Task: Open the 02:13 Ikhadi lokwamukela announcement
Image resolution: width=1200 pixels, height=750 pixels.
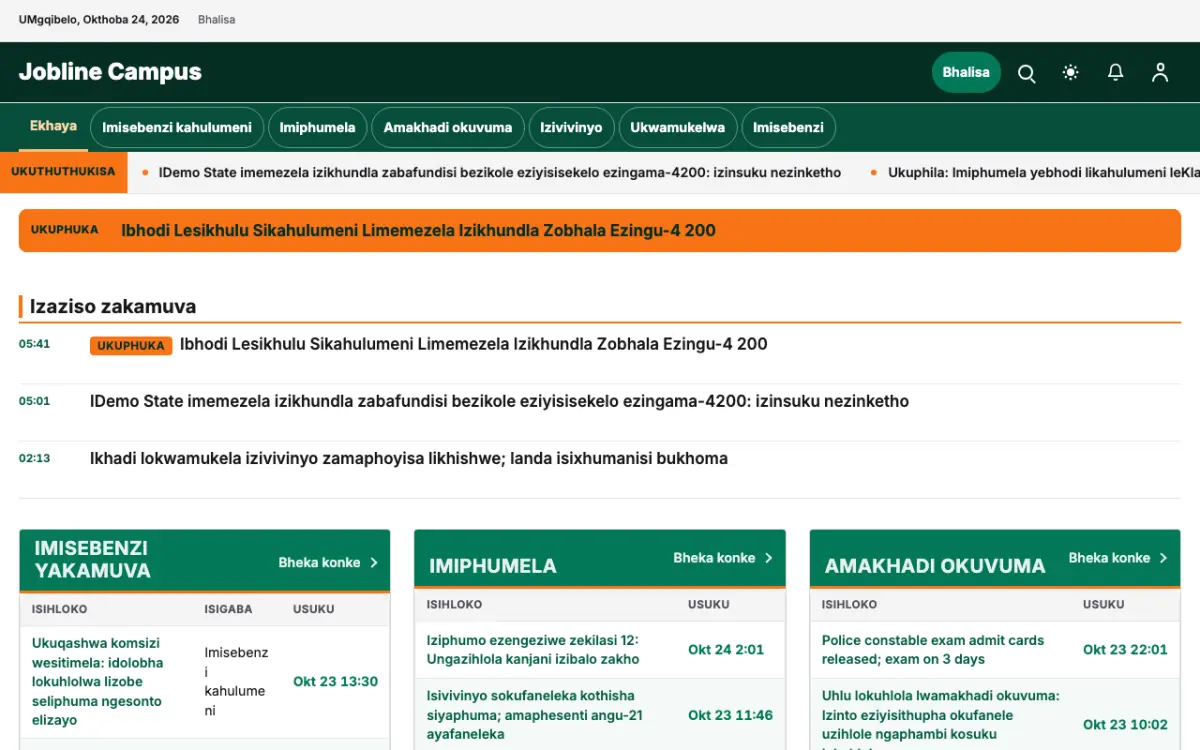Action: 409,458
